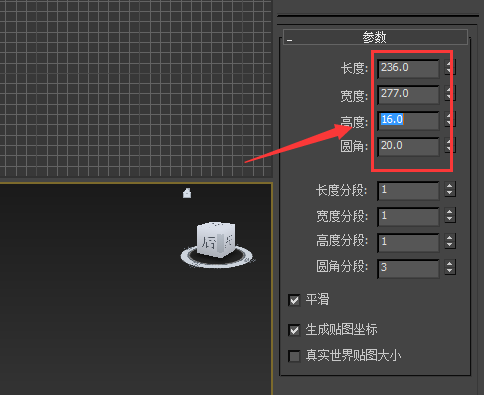Image resolution: width=484 pixels, height=395 pixels.
Task: Adjust the 圆角 spinner arrows
Action: click(450, 146)
